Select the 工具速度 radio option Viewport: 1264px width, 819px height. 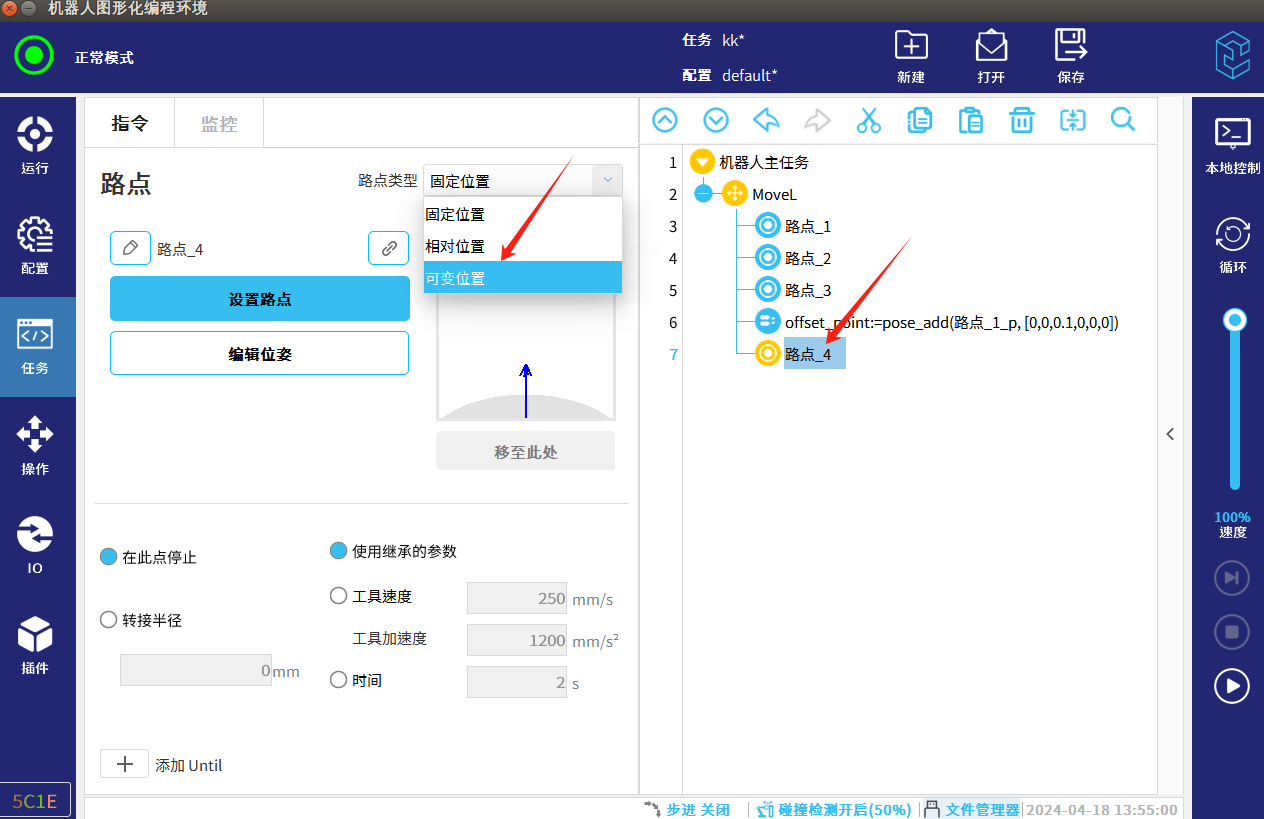click(338, 596)
